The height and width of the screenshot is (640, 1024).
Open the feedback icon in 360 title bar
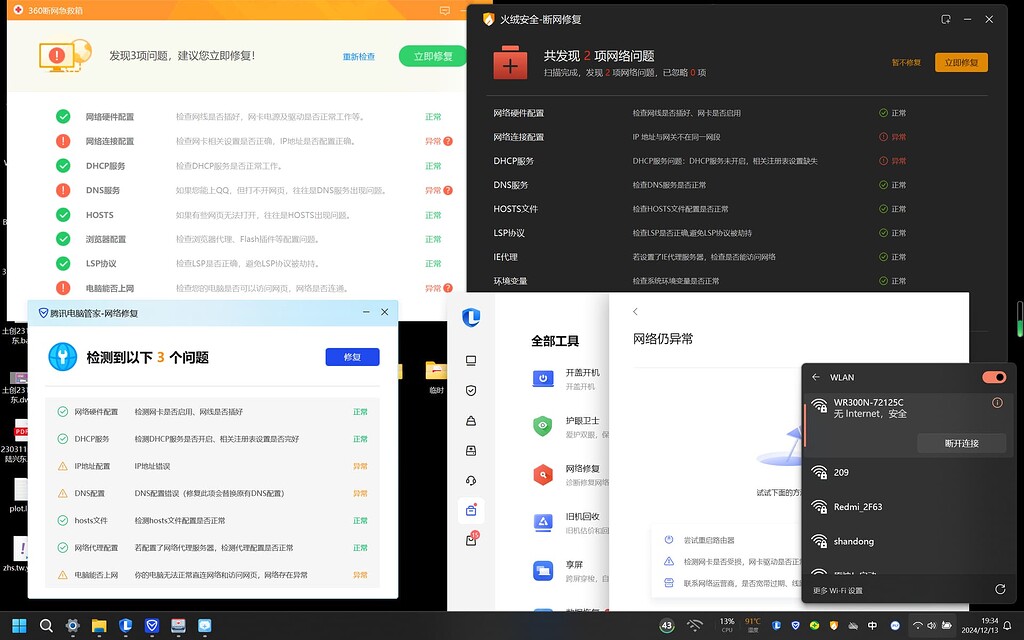pos(445,10)
